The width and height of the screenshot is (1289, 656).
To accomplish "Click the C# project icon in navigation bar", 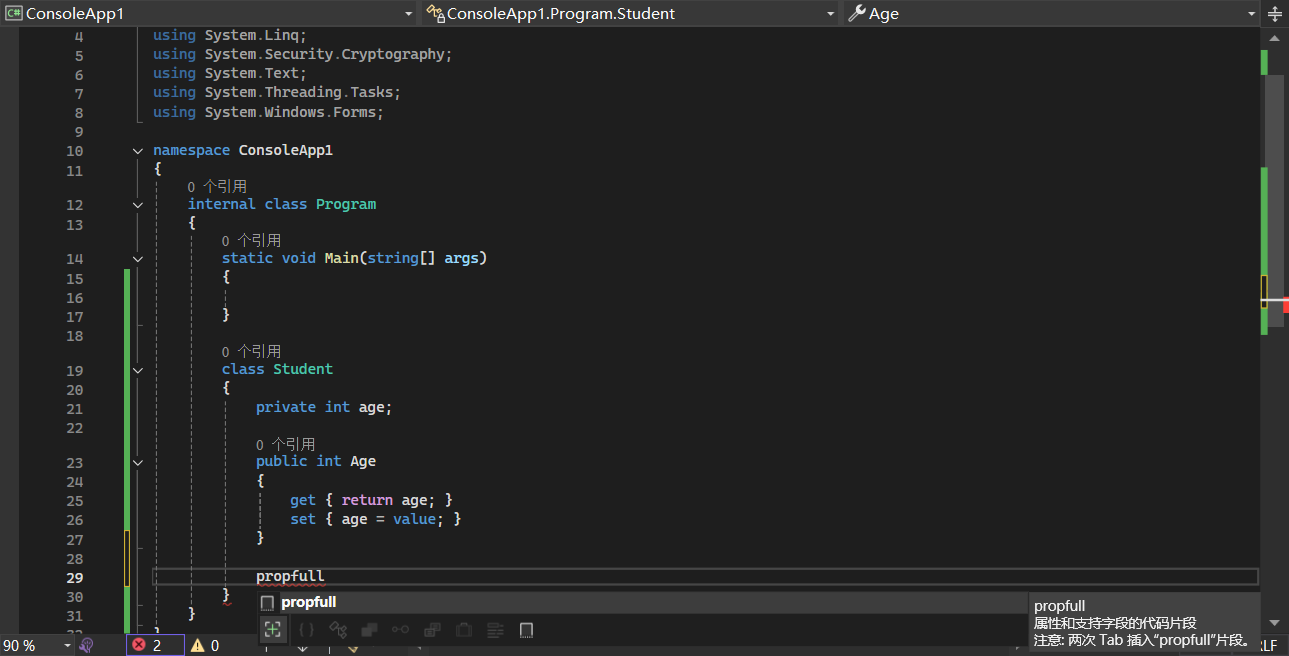I will point(13,13).
